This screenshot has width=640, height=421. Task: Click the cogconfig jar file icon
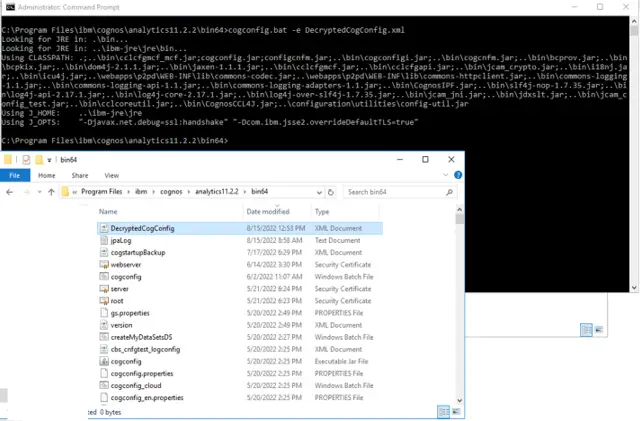[104, 361]
